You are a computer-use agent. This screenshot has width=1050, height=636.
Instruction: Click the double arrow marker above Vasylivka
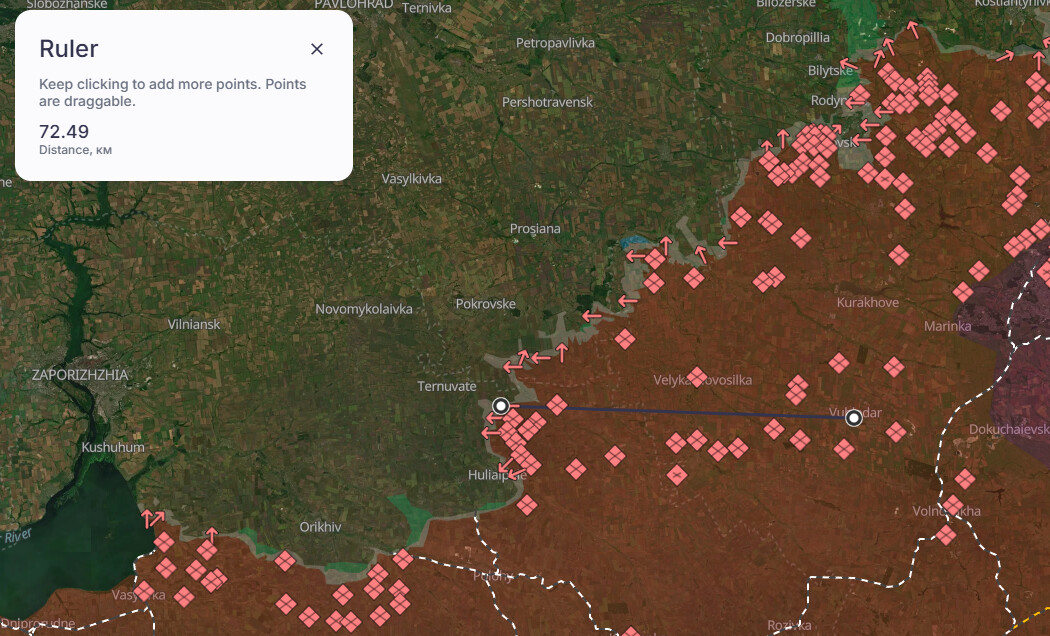[152, 518]
